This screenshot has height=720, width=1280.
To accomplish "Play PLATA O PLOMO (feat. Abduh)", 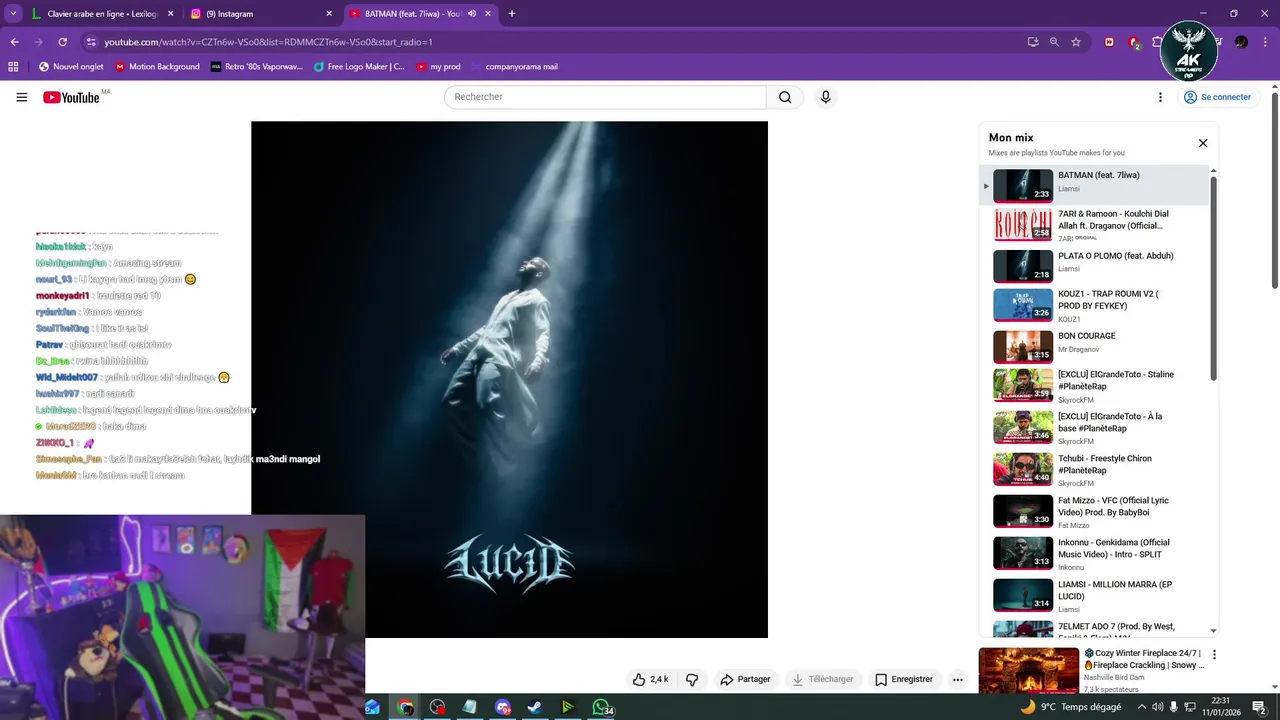I will pyautogui.click(x=1094, y=266).
